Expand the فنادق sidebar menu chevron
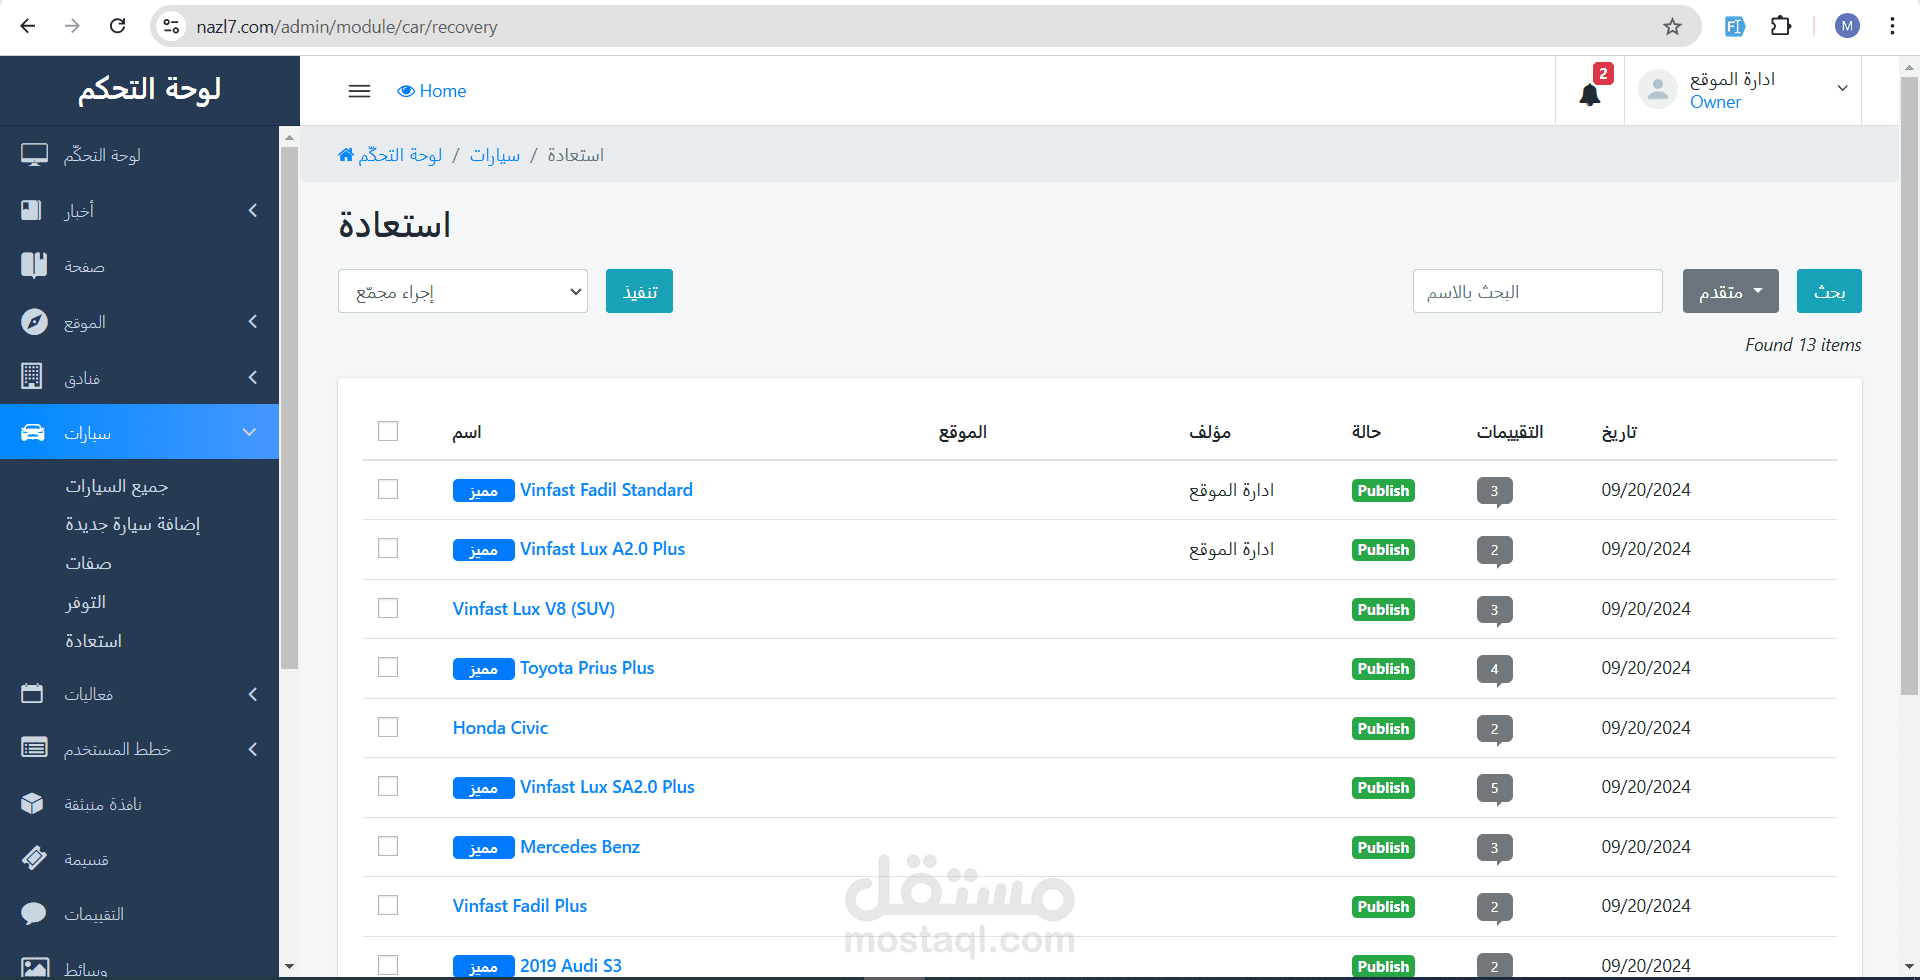Viewport: 1920px width, 980px height. [x=253, y=377]
